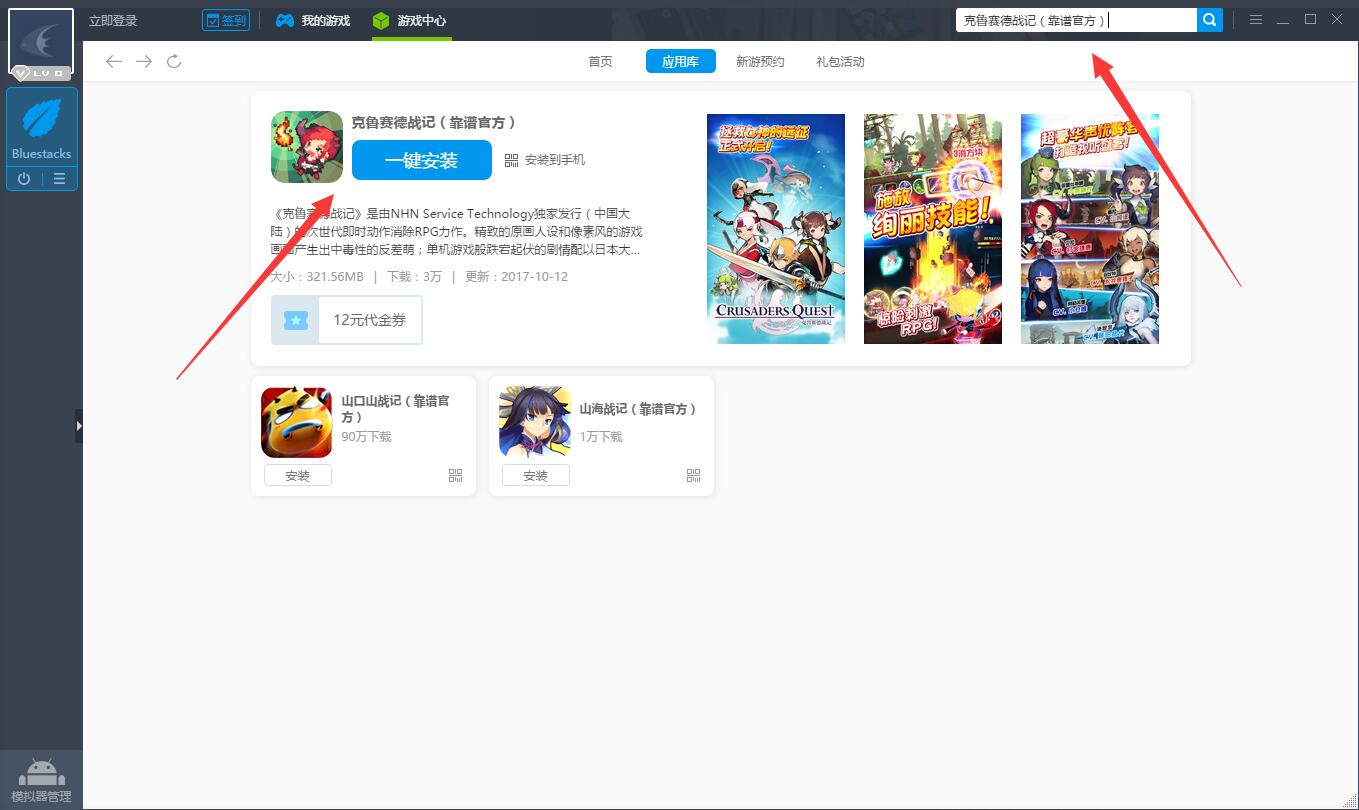Click the coupon ticket star icon
The height and width of the screenshot is (810, 1359).
pos(295,320)
